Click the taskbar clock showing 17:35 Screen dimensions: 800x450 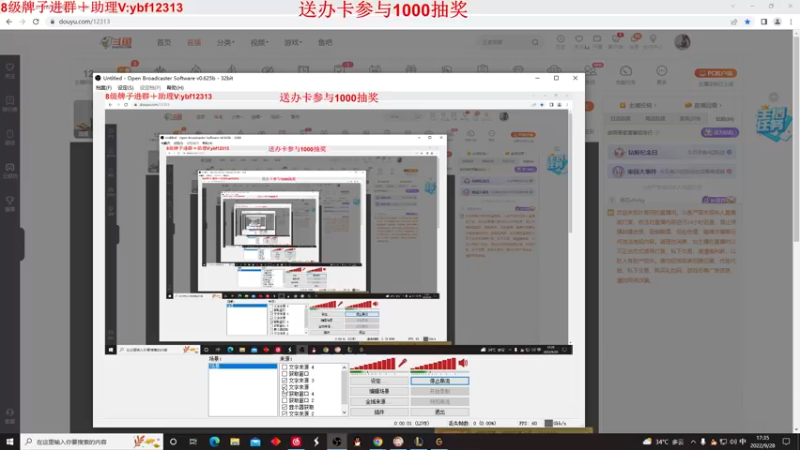pyautogui.click(x=761, y=441)
